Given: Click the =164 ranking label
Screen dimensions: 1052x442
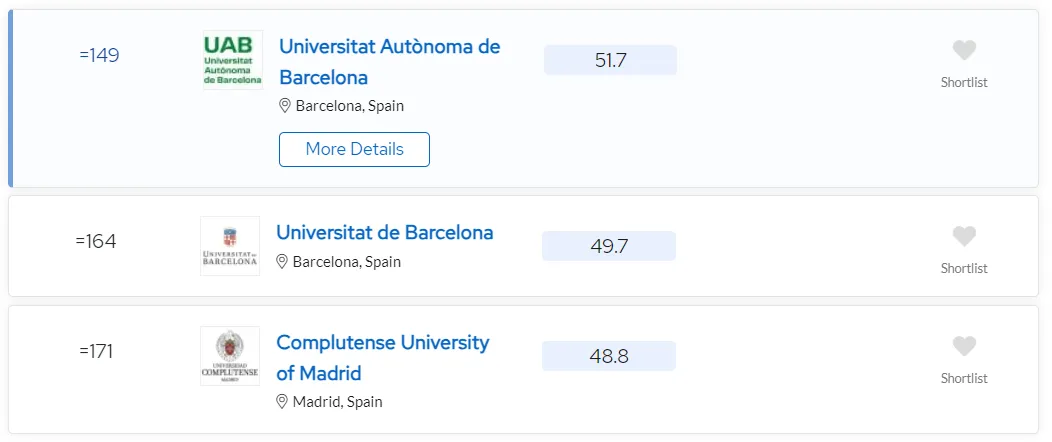Looking at the screenshot, I should (x=96, y=241).
